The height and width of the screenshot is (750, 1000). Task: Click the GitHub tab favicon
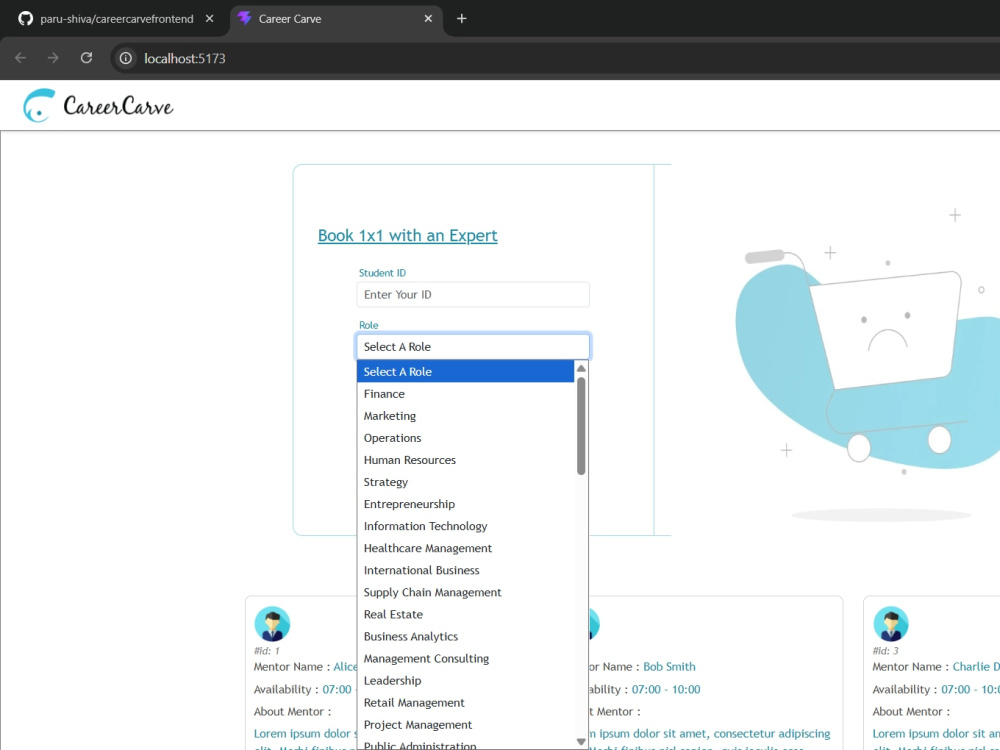[x=26, y=18]
